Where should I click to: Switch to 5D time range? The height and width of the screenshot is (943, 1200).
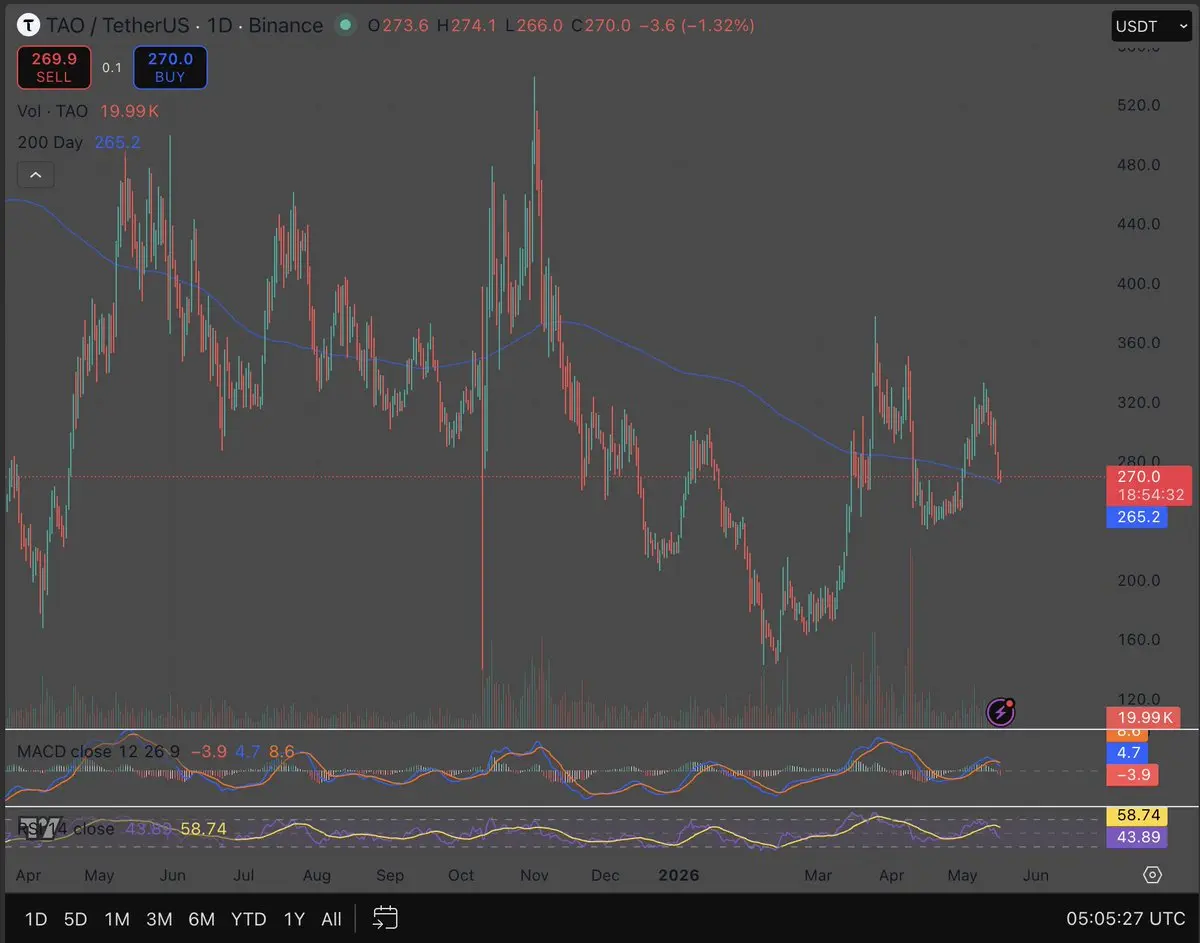tap(76, 919)
